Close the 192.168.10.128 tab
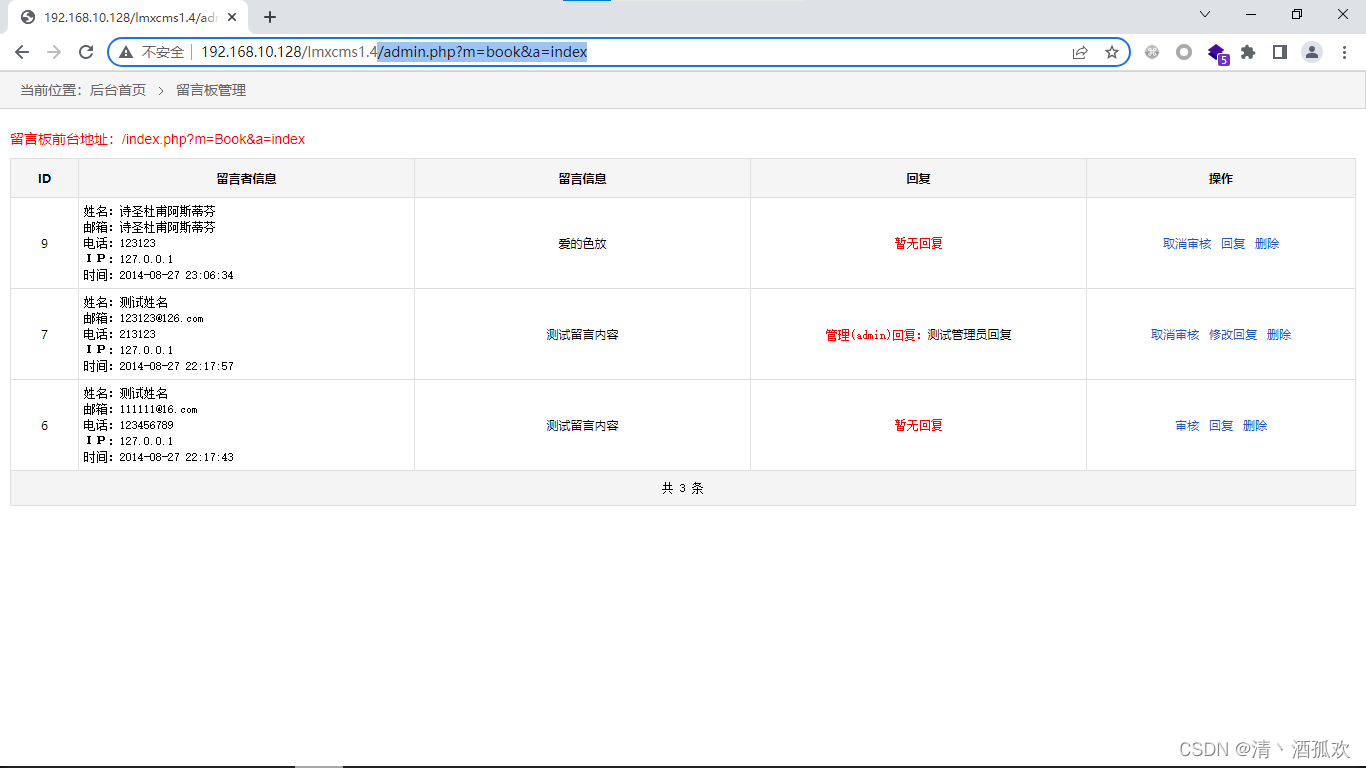 232,17
